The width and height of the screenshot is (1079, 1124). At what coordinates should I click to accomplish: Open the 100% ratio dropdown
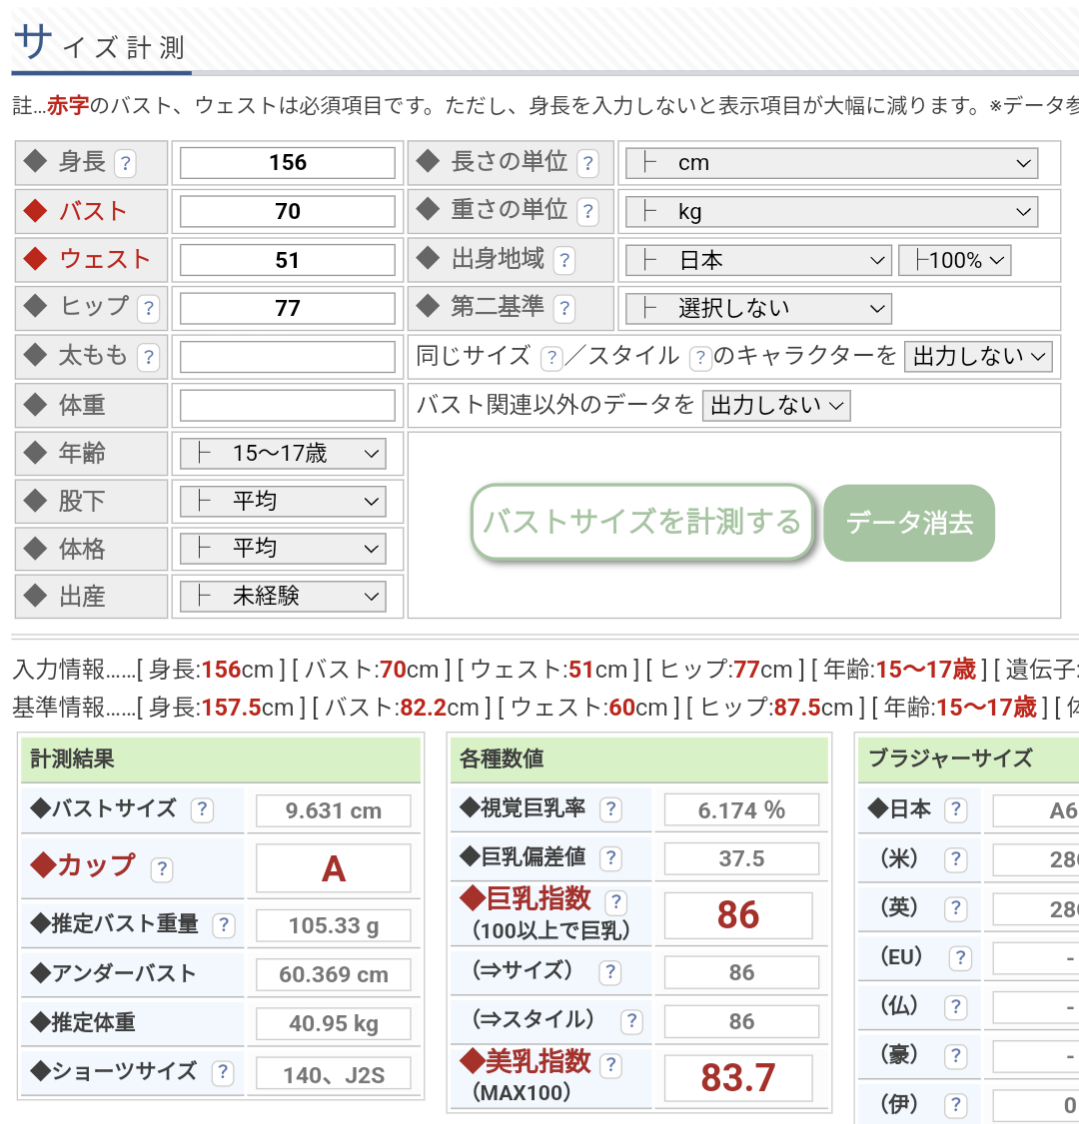[955, 261]
